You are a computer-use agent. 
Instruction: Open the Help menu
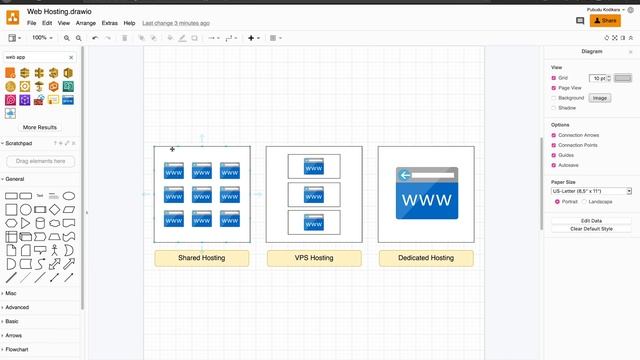click(x=129, y=23)
